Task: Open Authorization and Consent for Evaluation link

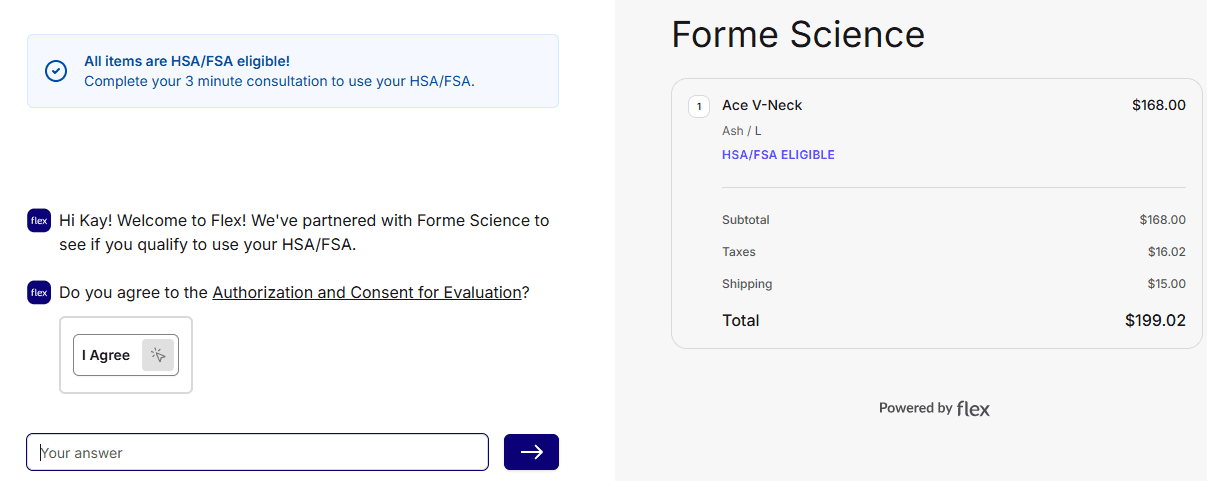Action: [367, 293]
